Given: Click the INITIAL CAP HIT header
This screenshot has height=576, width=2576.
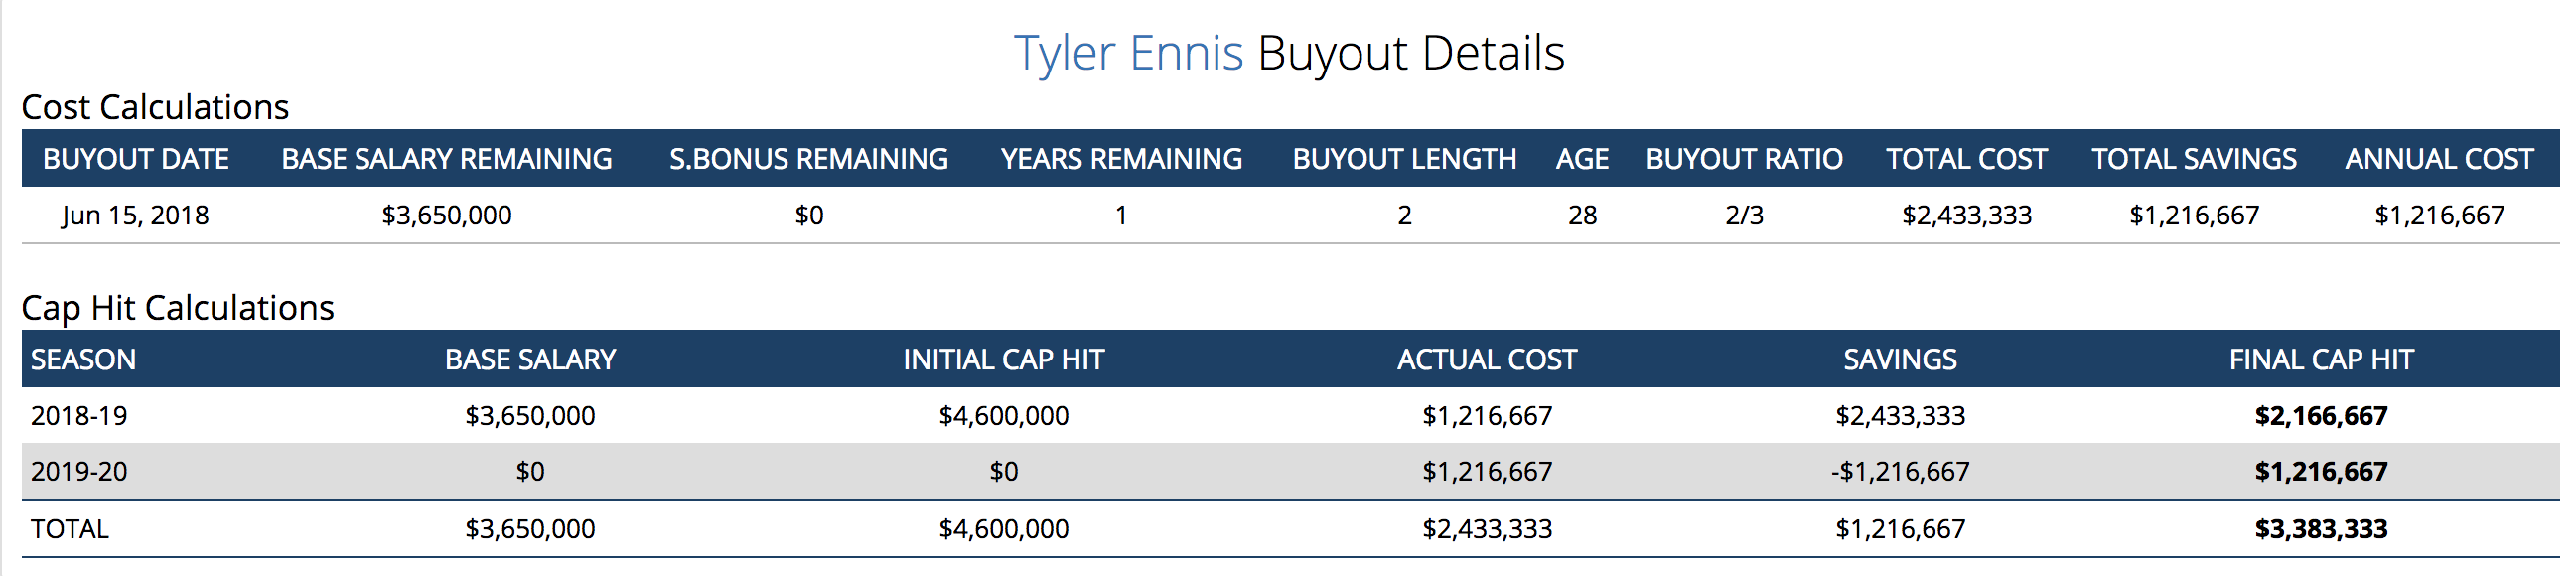Looking at the screenshot, I should point(1003,360).
